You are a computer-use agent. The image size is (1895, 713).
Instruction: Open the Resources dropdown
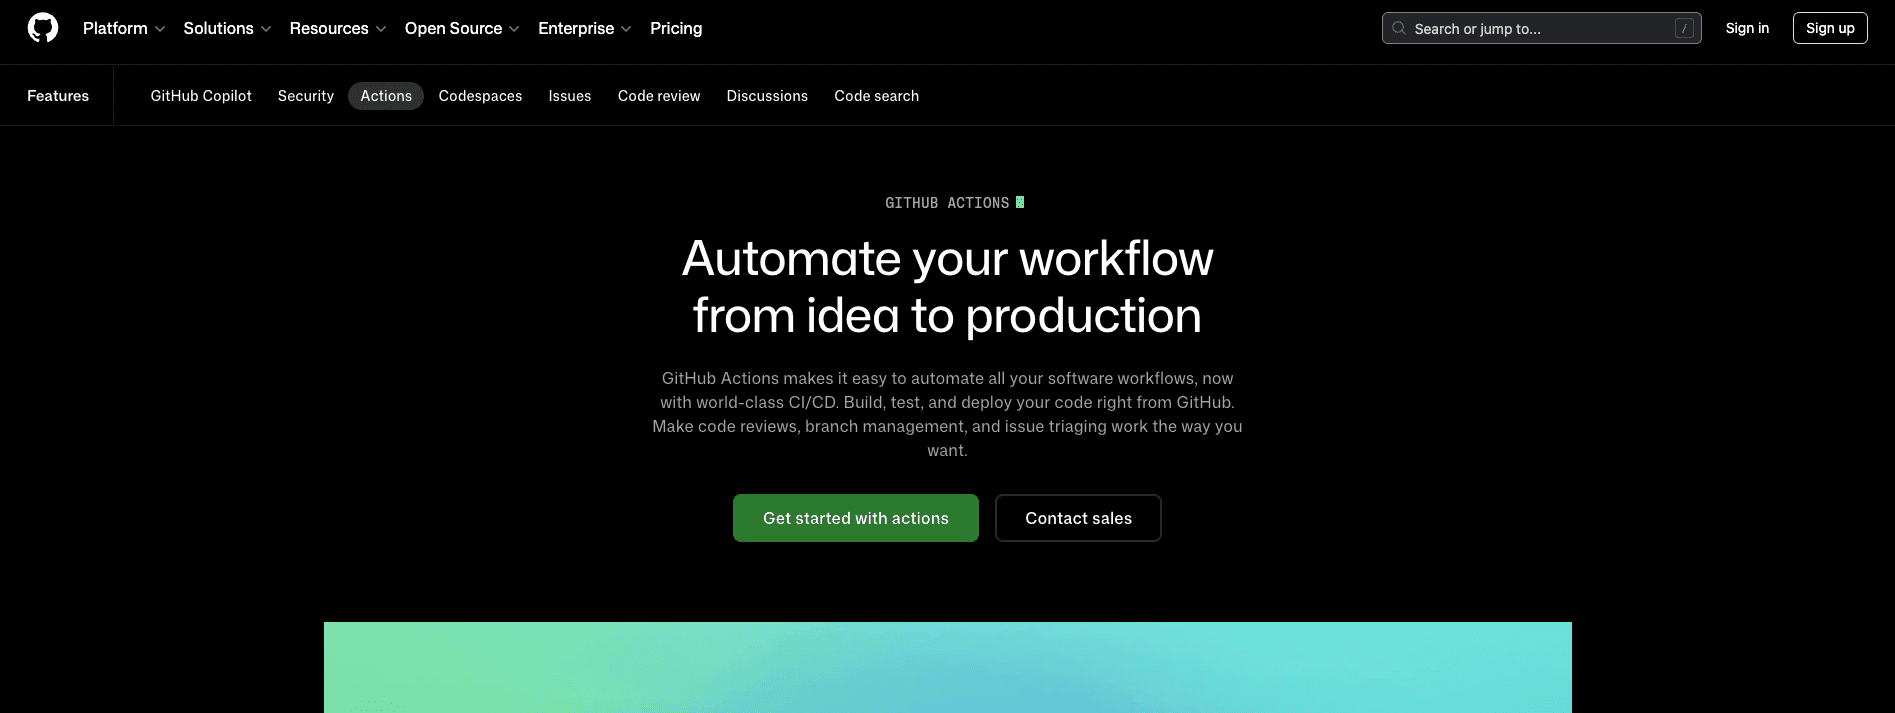point(338,28)
